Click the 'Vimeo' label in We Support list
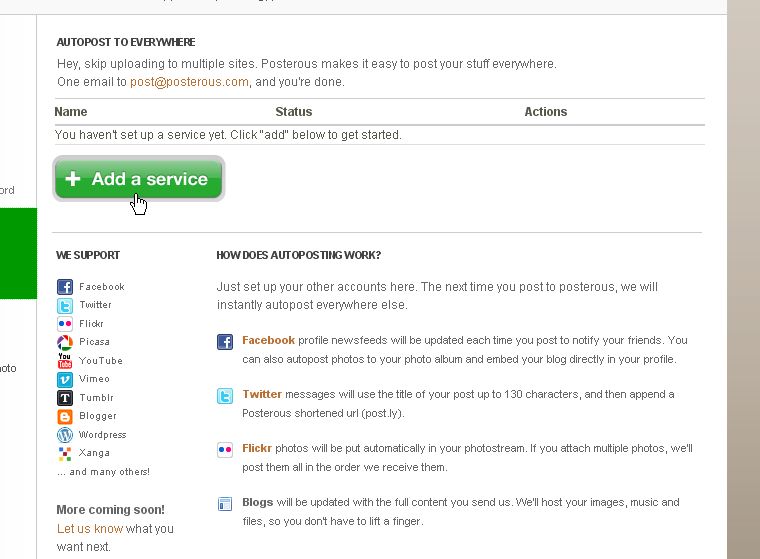Image resolution: width=760 pixels, height=559 pixels. click(95, 379)
